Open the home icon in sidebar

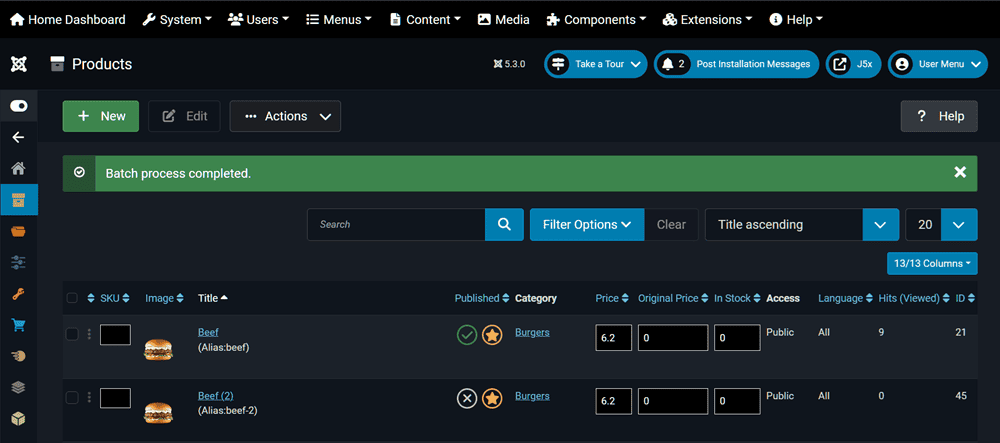18,169
